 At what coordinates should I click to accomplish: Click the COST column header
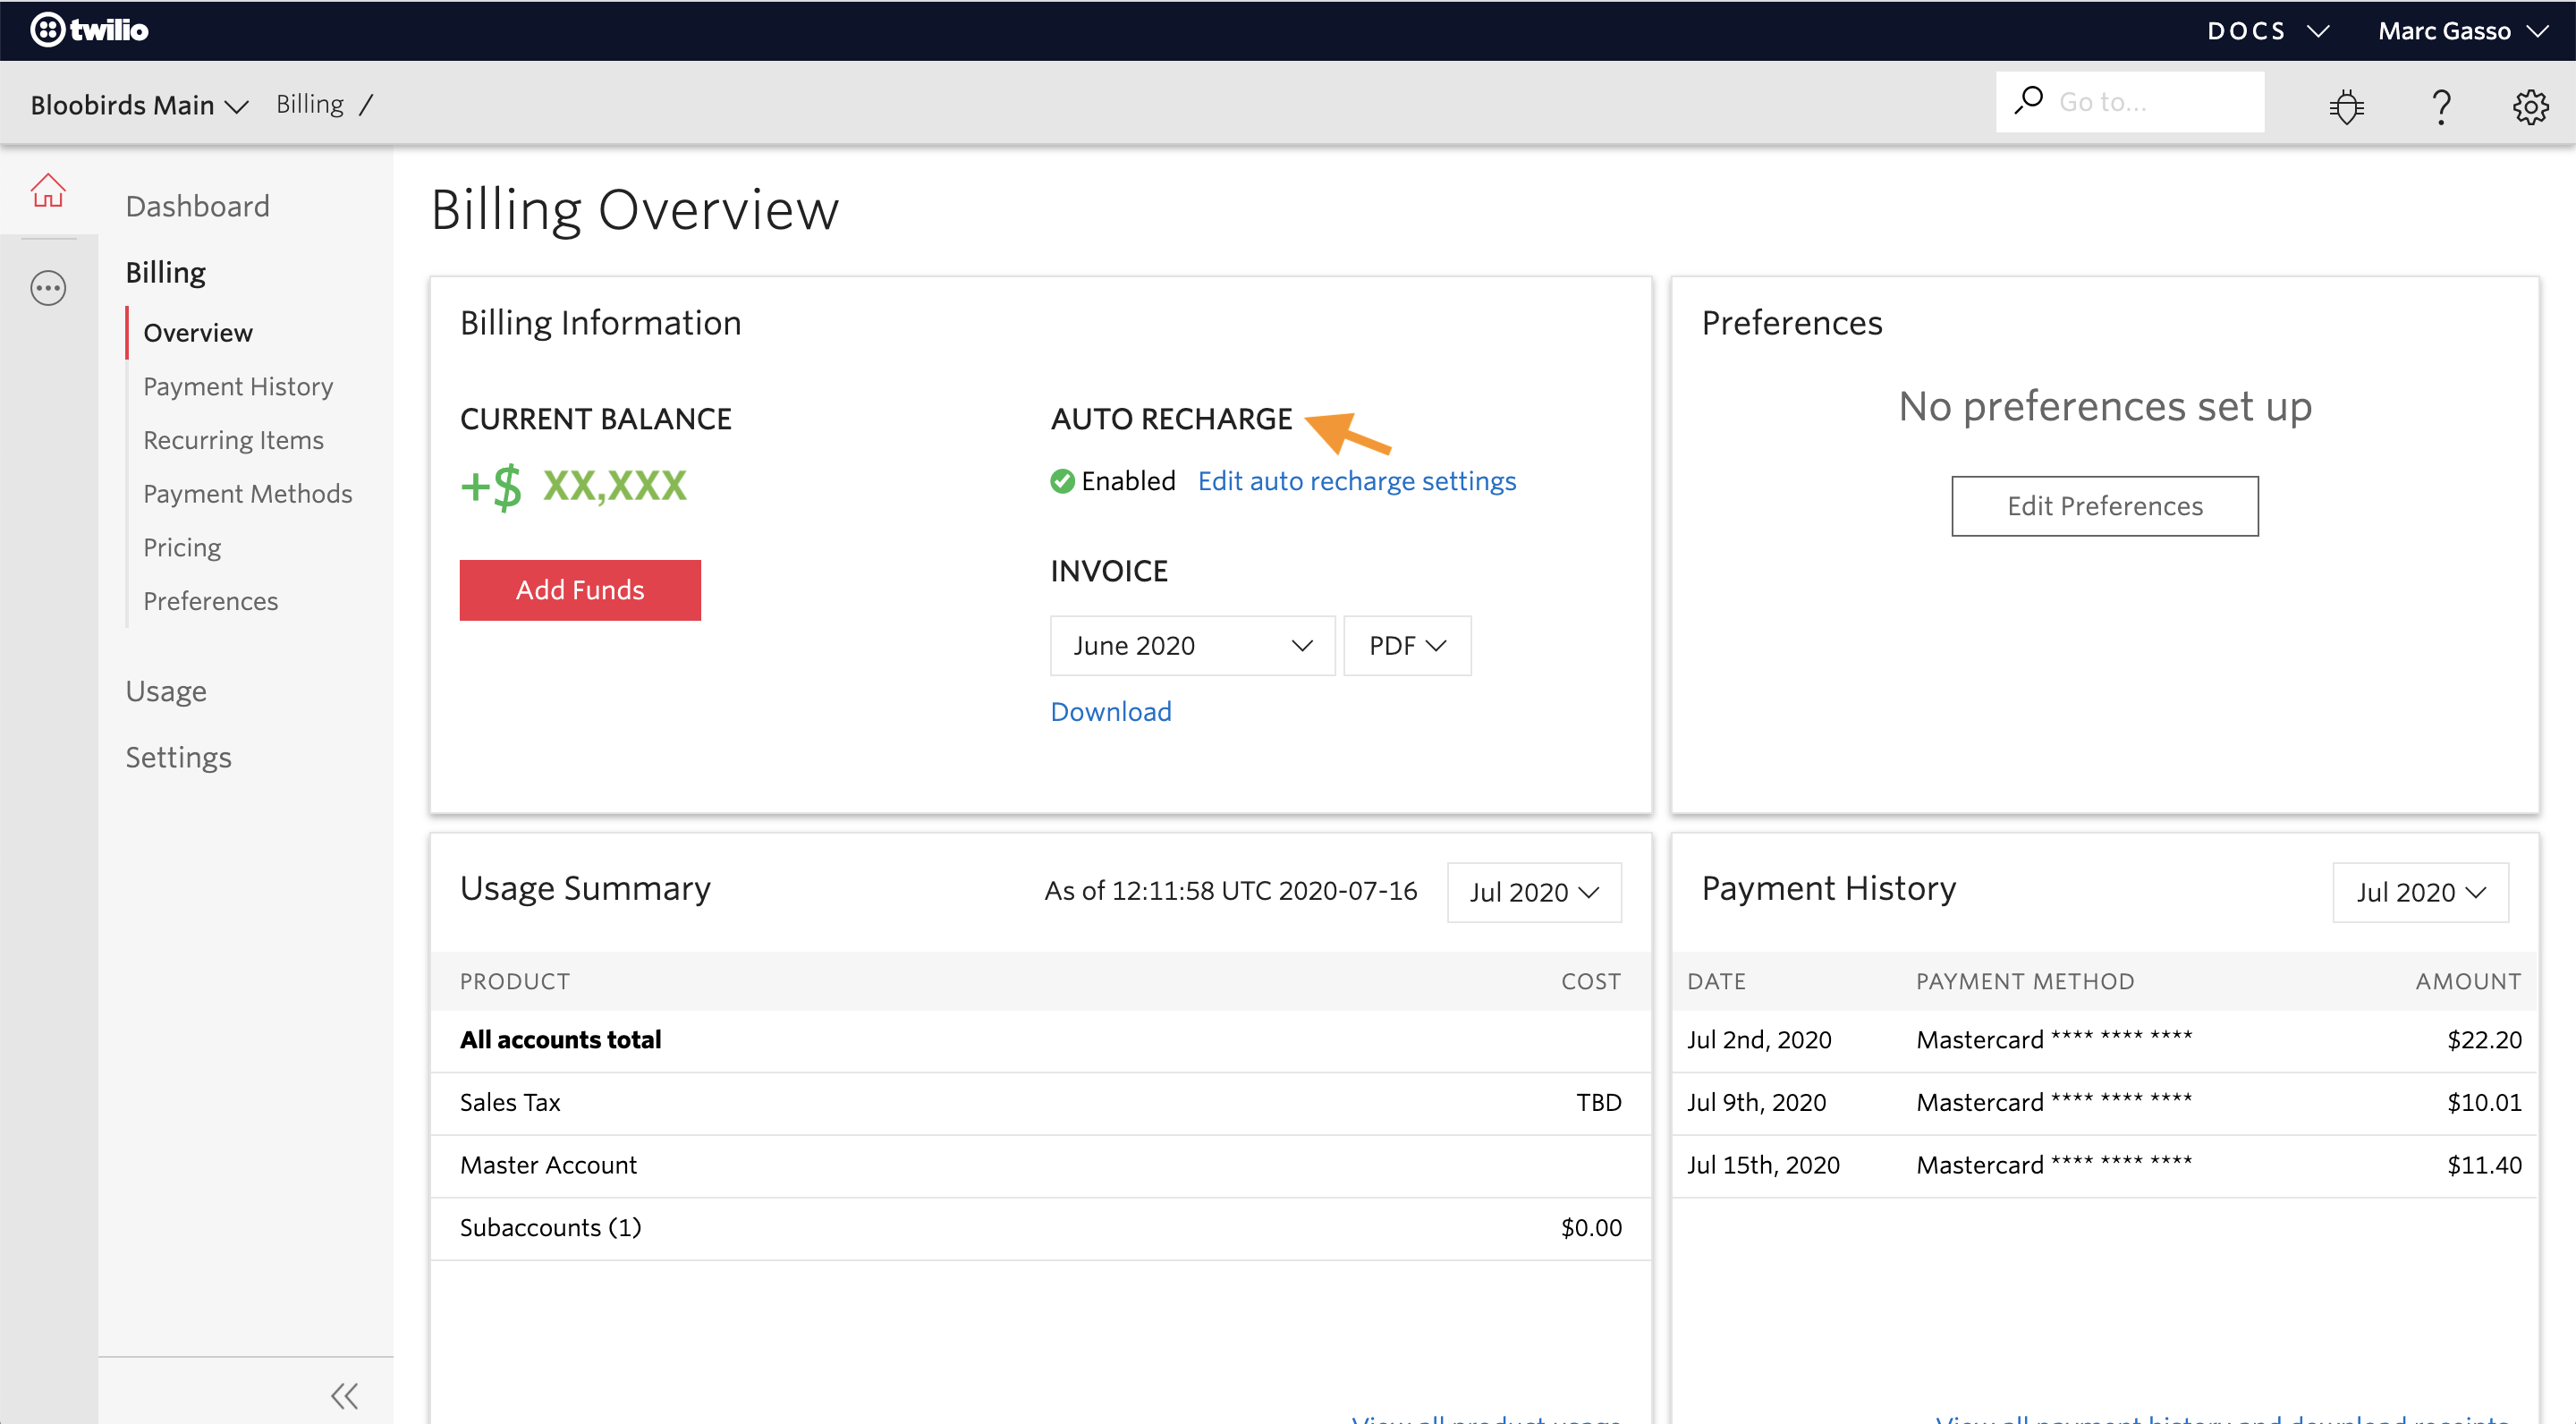point(1591,981)
